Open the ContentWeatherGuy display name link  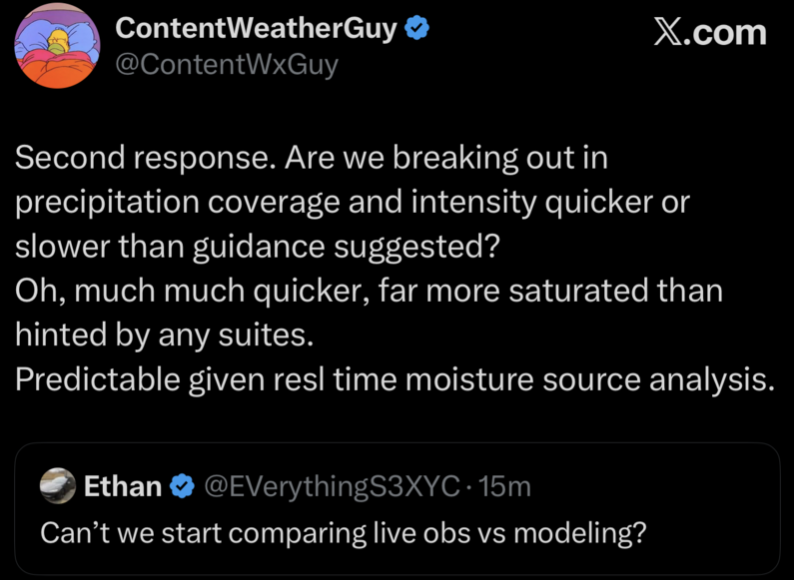tap(258, 29)
